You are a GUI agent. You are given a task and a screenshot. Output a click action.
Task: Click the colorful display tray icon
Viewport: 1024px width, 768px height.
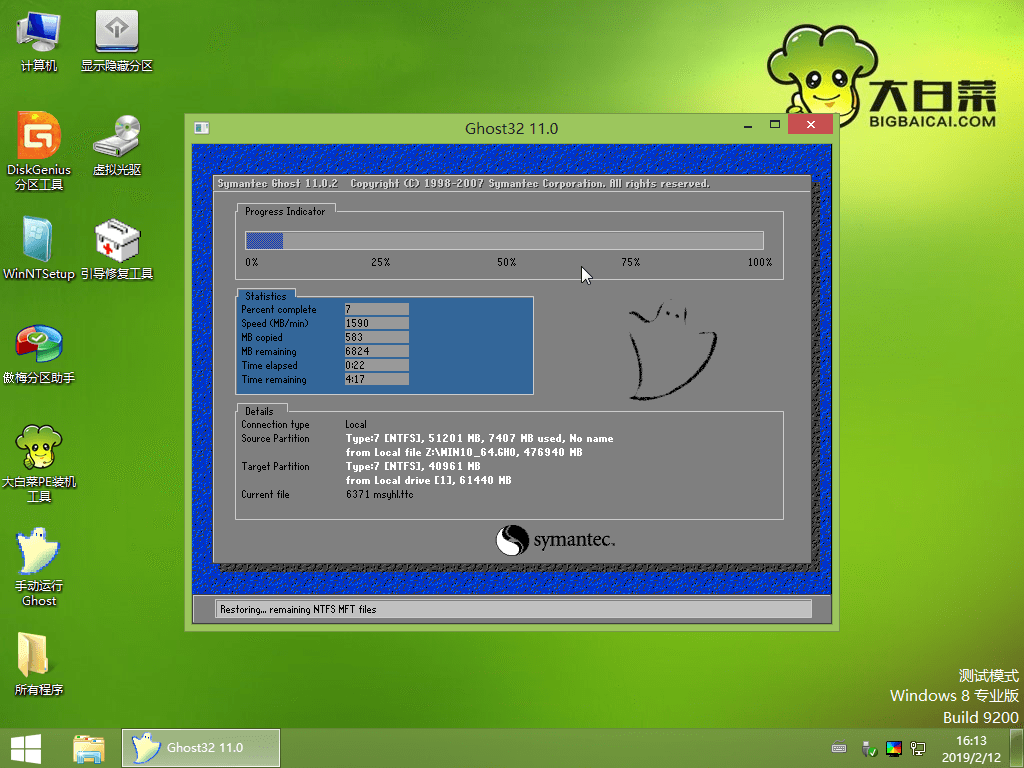point(893,748)
